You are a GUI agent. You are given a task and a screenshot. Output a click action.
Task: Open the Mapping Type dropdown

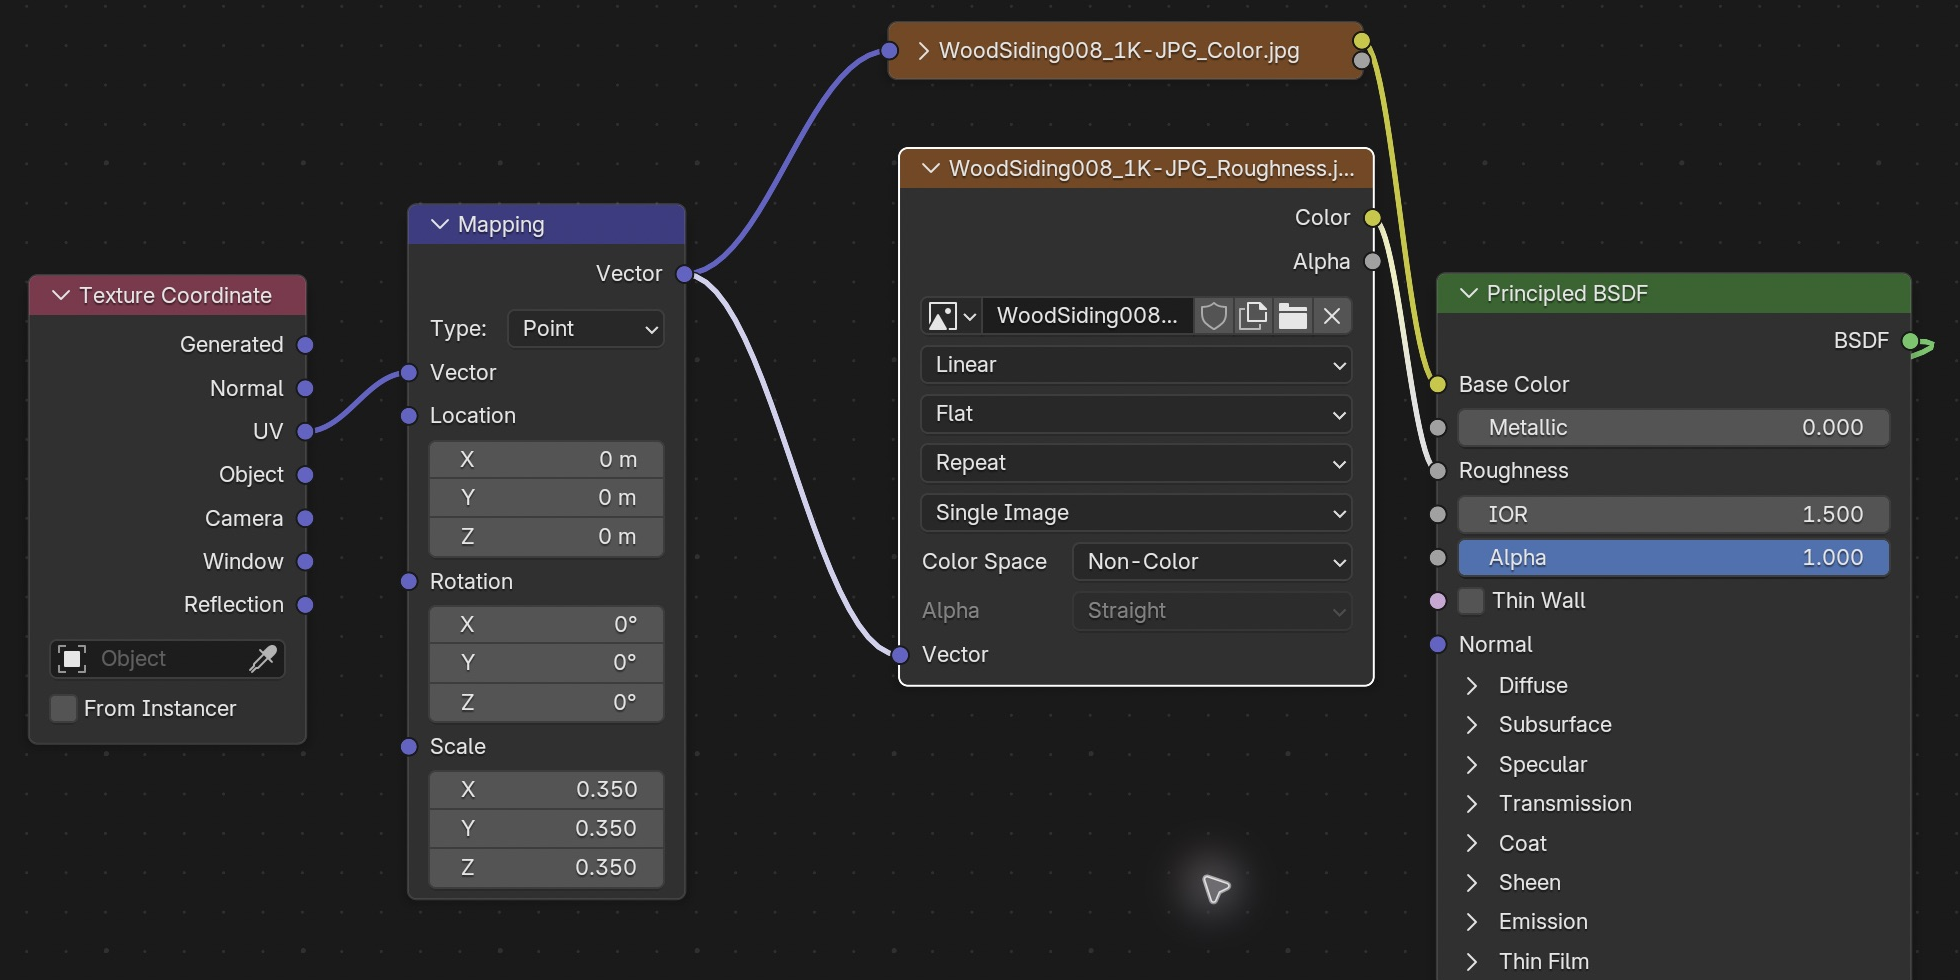pyautogui.click(x=586, y=329)
